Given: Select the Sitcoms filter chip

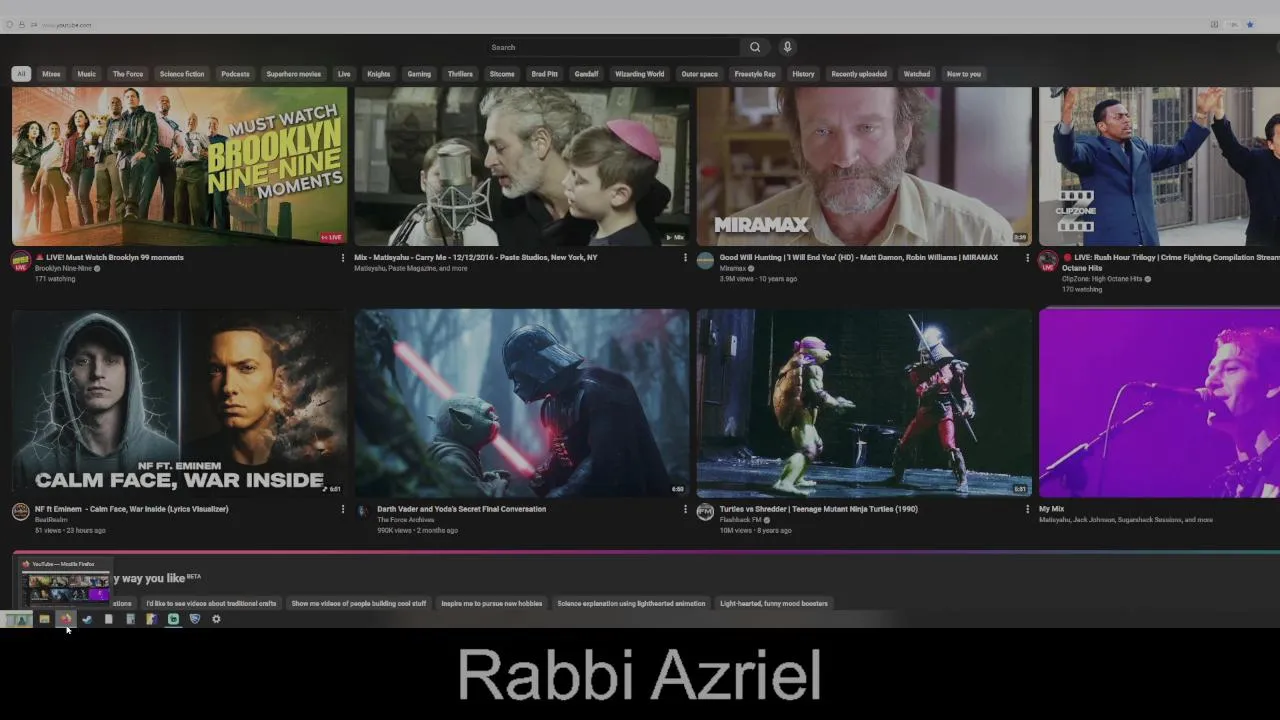Looking at the screenshot, I should [x=502, y=74].
